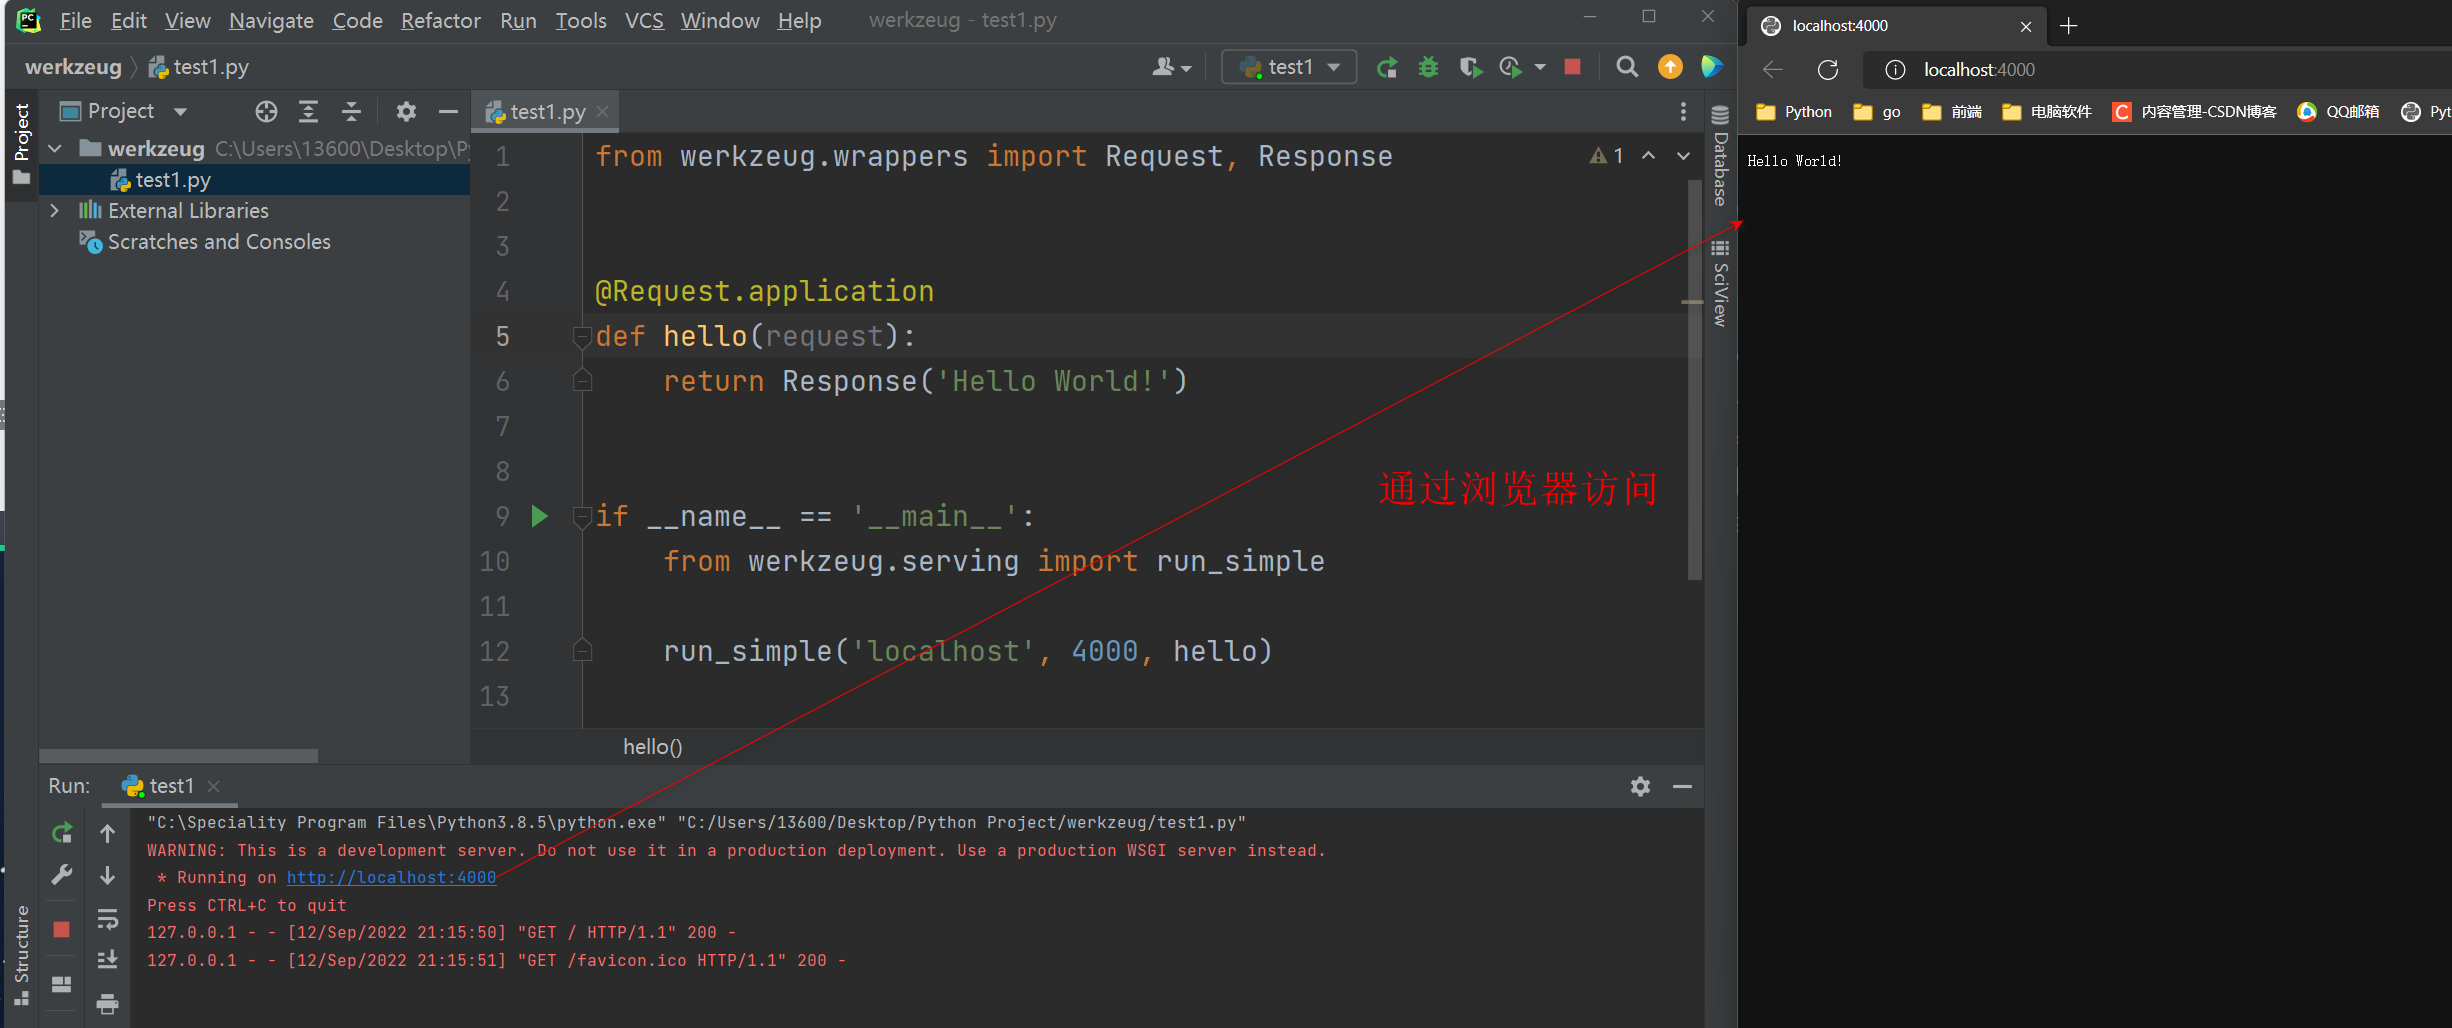Viewport: 2452px width, 1028px height.
Task: Open the Navigate menu
Action: 271,20
